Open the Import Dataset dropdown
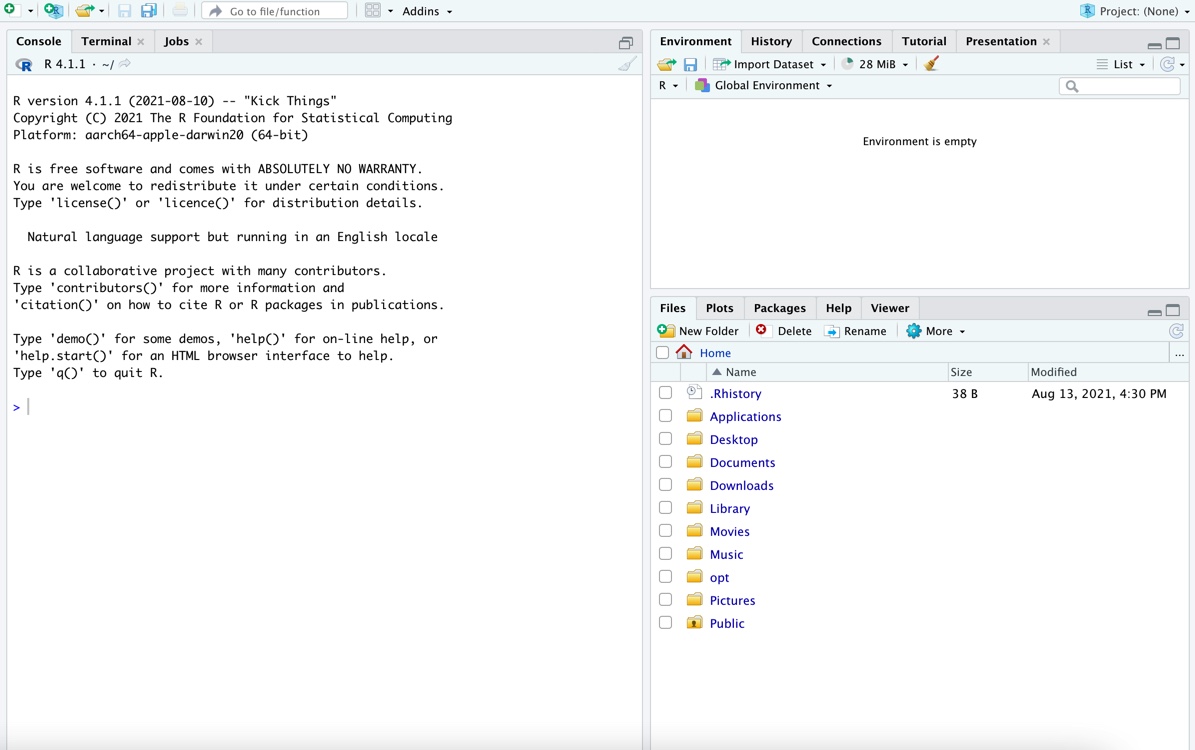Image resolution: width=1195 pixels, height=750 pixels. pyautogui.click(x=770, y=64)
